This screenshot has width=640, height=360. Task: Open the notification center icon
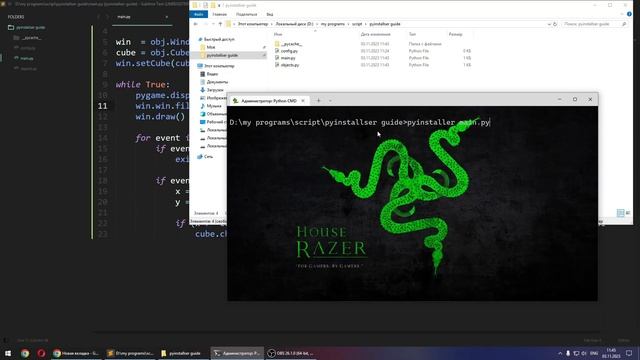[x=629, y=353]
